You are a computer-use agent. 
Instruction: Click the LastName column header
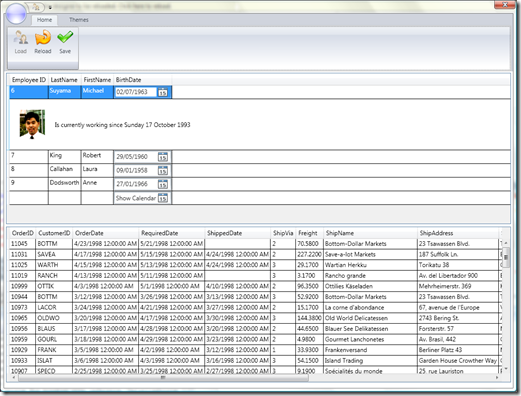[x=64, y=80]
